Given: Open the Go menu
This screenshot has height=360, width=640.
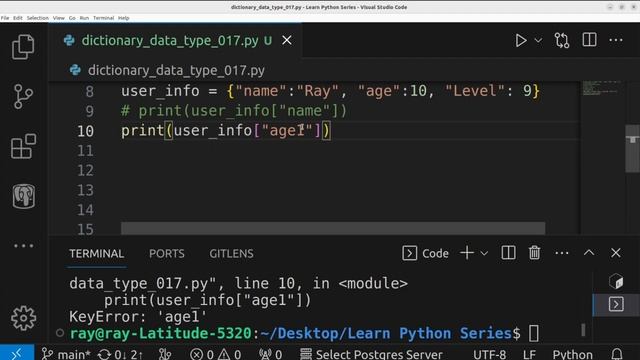Looking at the screenshot, I should tap(72, 18).
